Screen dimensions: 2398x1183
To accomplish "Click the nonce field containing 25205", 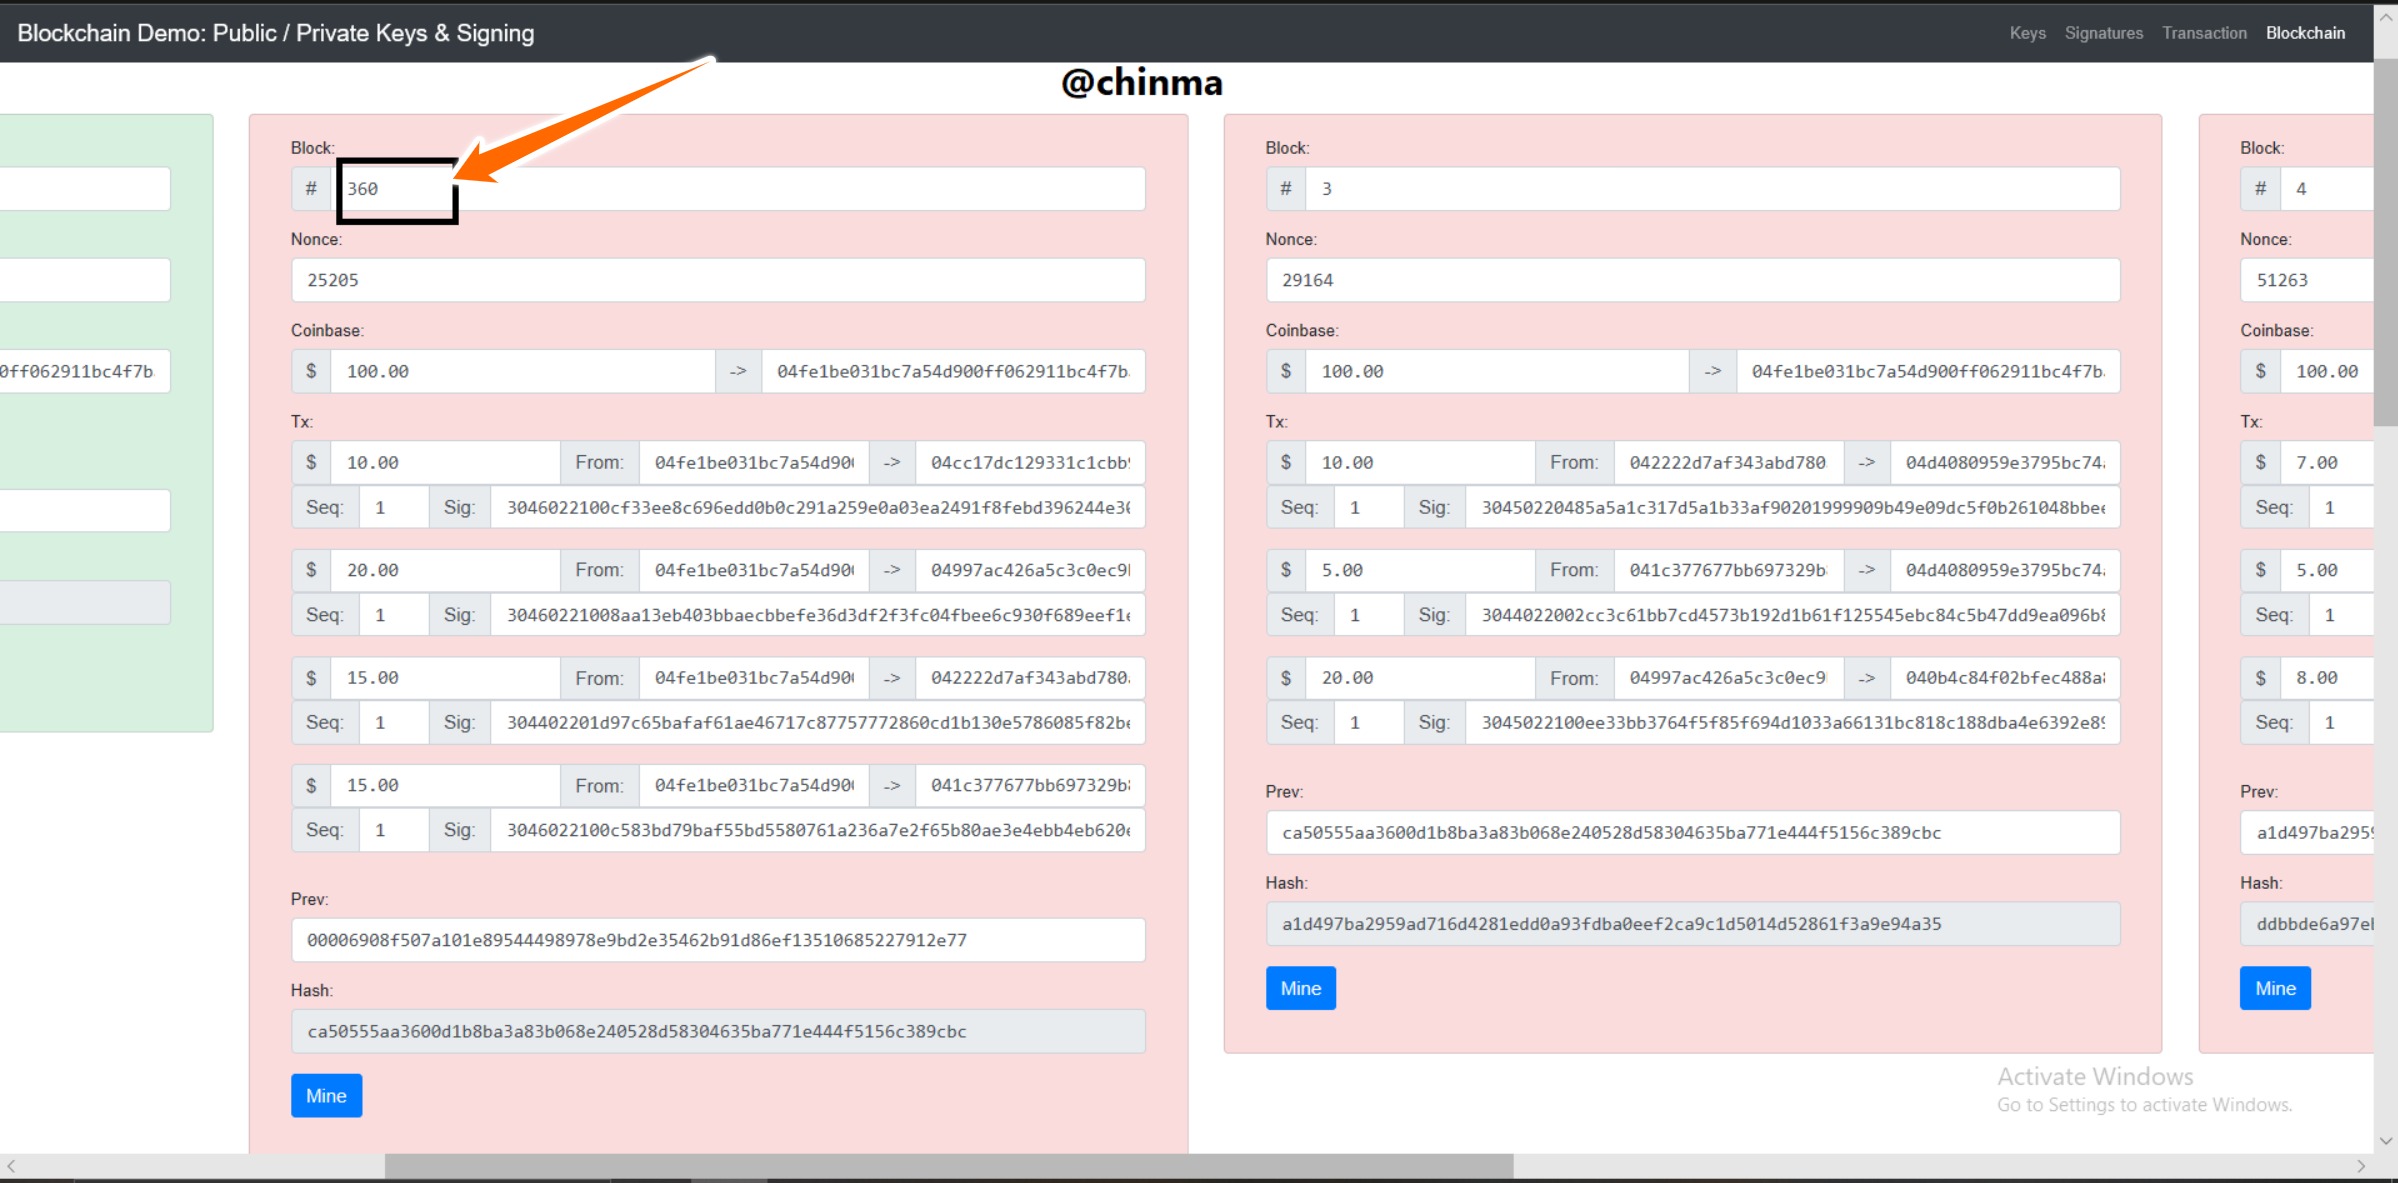I will (718, 280).
